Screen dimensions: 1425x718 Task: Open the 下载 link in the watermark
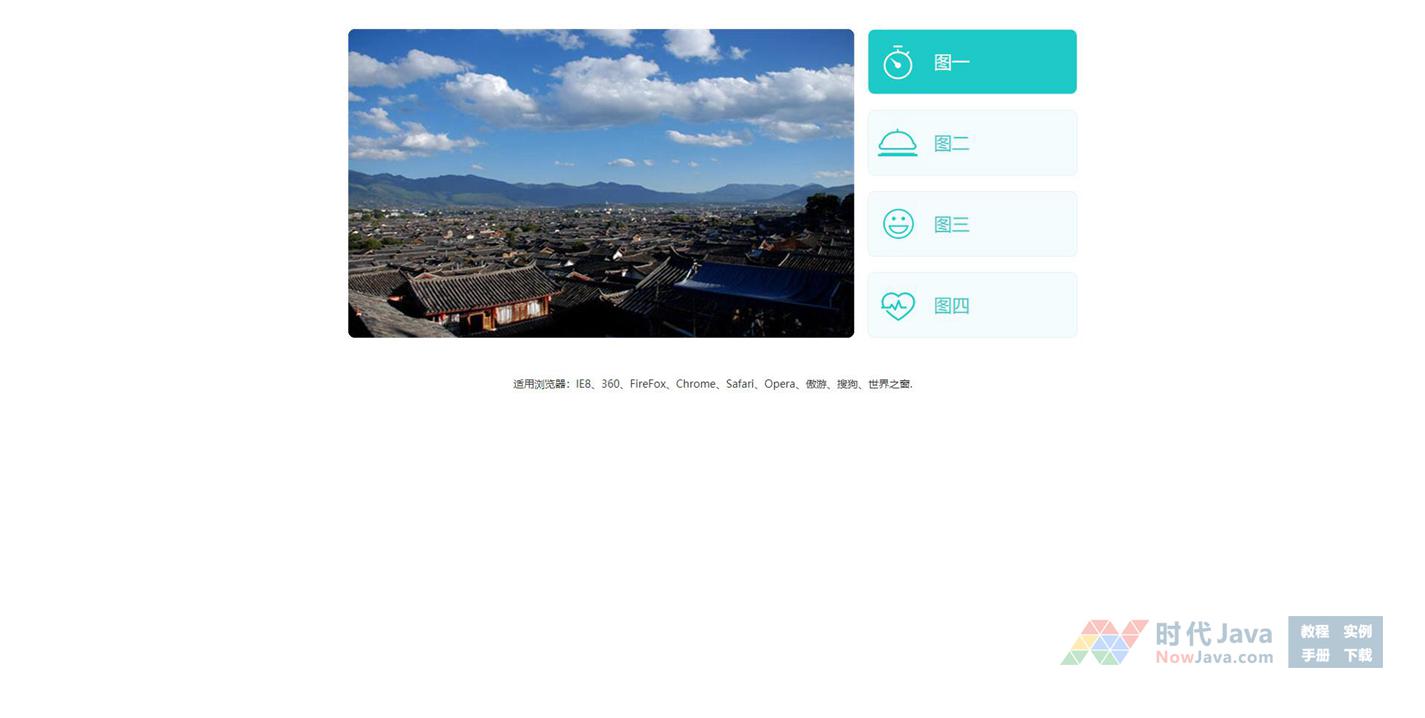(x=1357, y=655)
